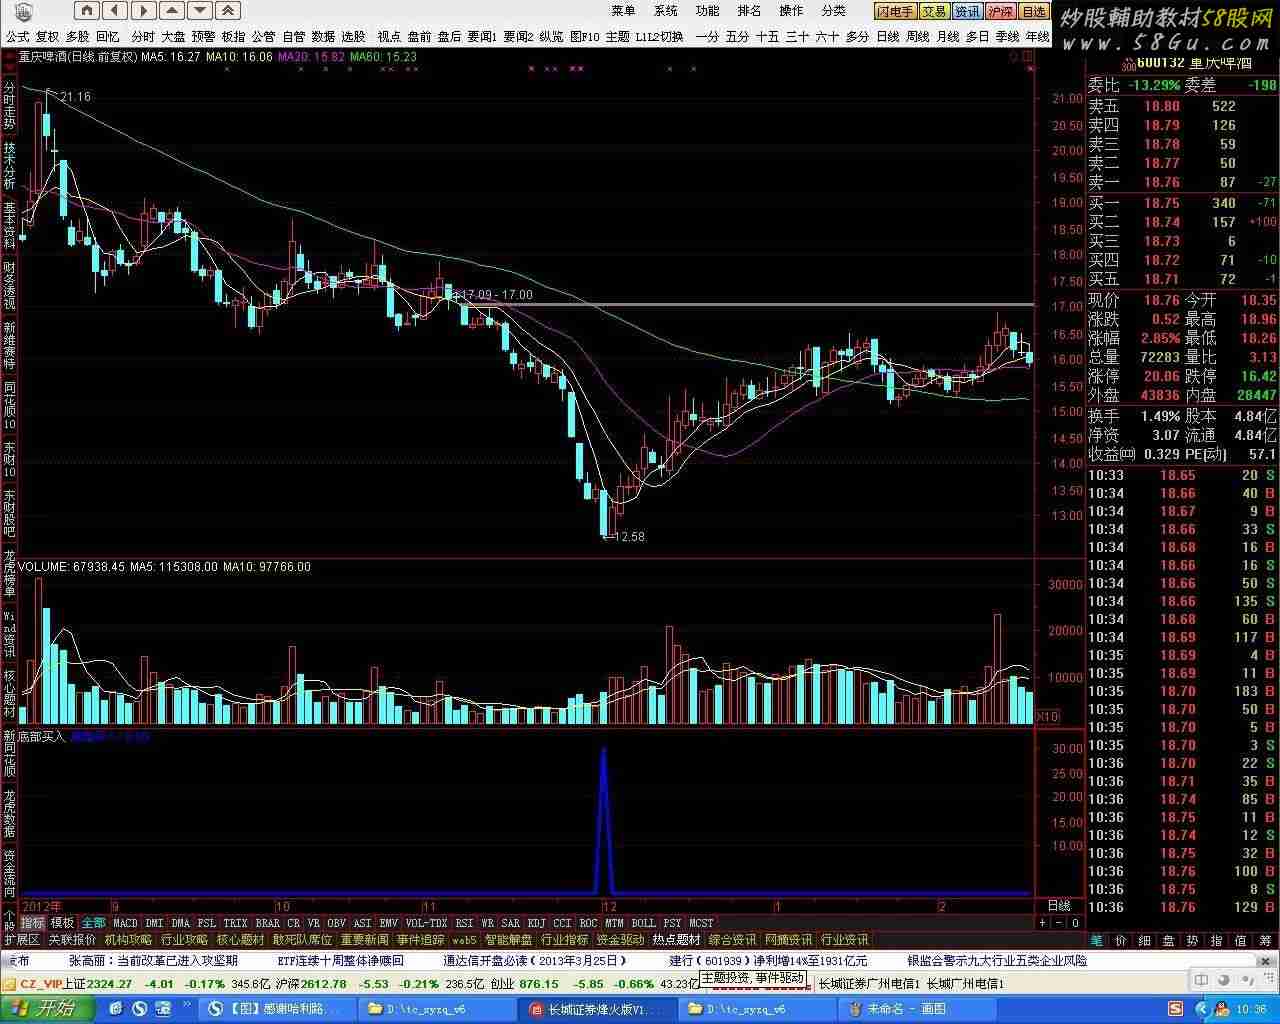Click the Sogou browser taskbar item 感谢哈利路
This screenshot has height=1024, width=1280.
click(276, 1009)
